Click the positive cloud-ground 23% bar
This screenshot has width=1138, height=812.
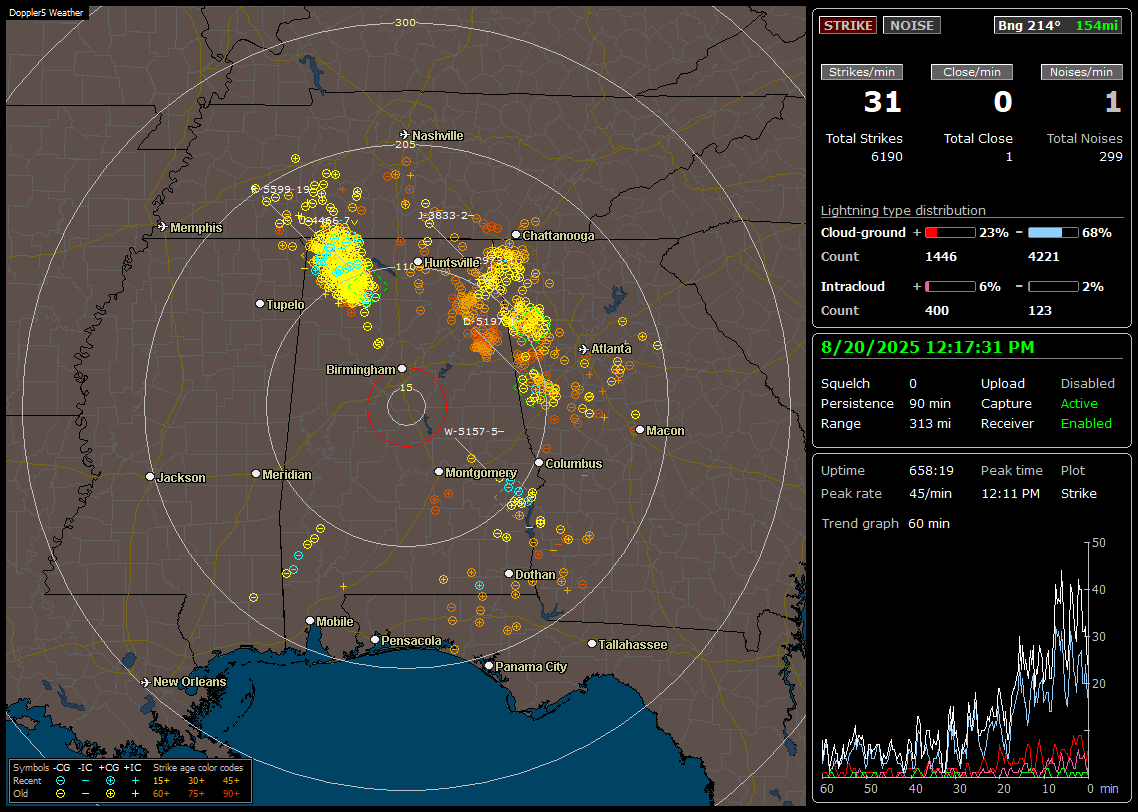pyautogui.click(x=950, y=233)
